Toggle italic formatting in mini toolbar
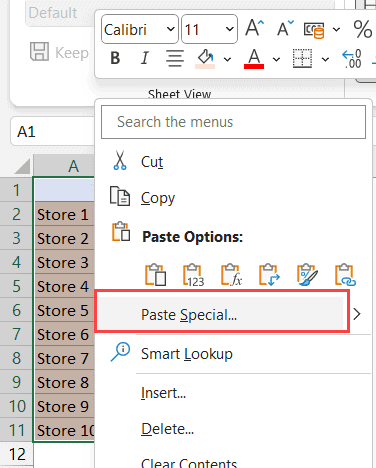The height and width of the screenshot is (468, 376). coord(144,58)
